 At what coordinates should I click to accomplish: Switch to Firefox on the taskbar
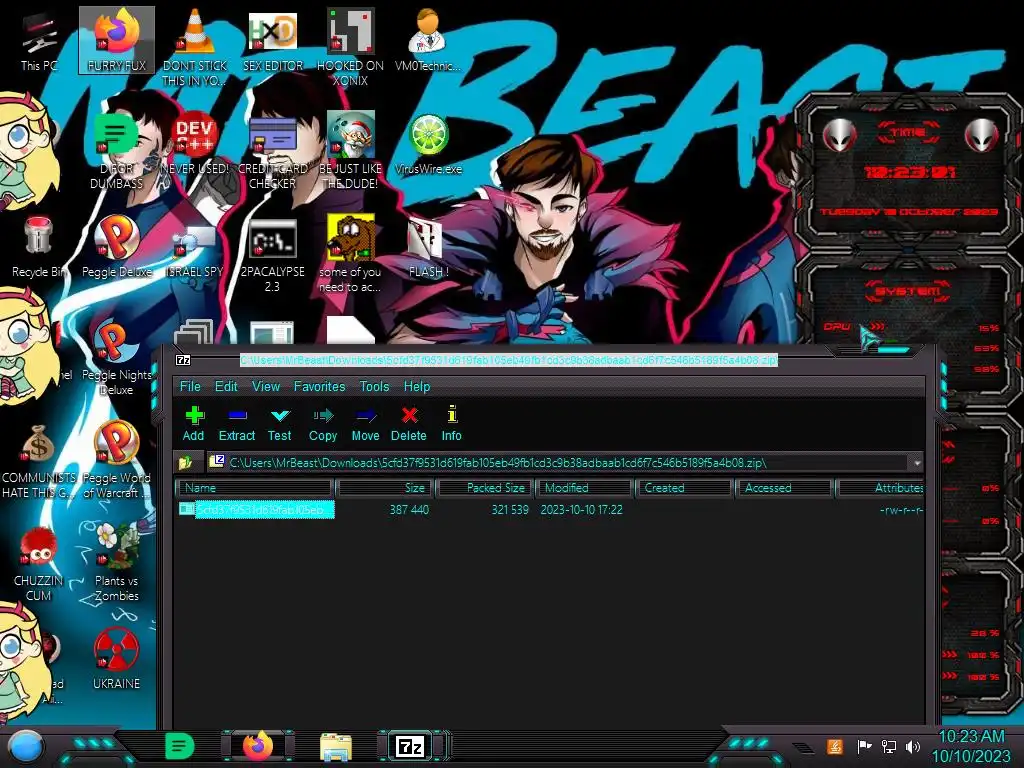click(258, 746)
